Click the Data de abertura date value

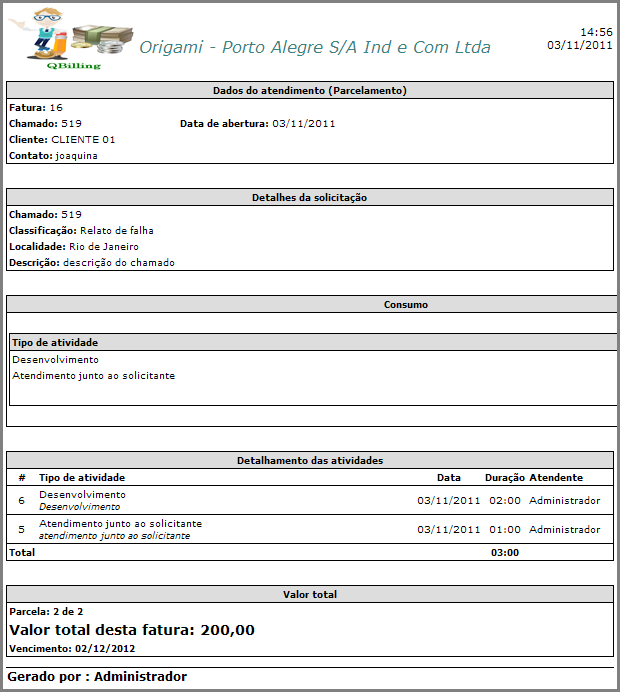304,124
